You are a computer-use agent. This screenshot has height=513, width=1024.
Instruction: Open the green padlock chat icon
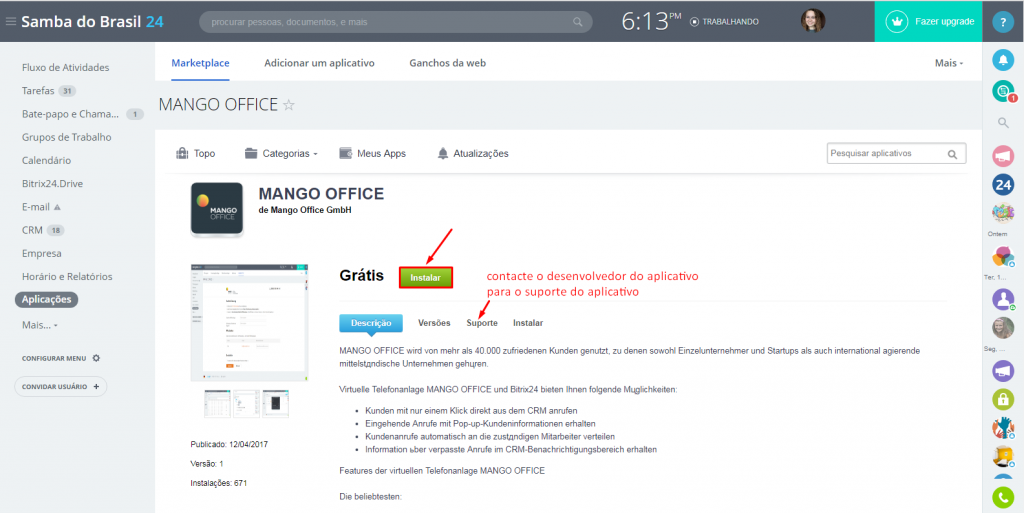tap(1003, 398)
